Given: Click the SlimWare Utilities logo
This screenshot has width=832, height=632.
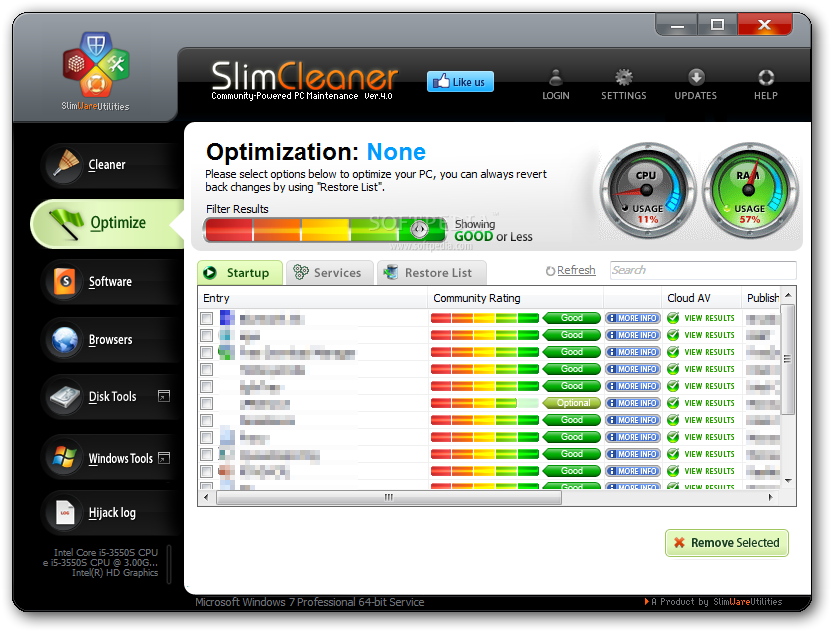Looking at the screenshot, I should [x=96, y=71].
